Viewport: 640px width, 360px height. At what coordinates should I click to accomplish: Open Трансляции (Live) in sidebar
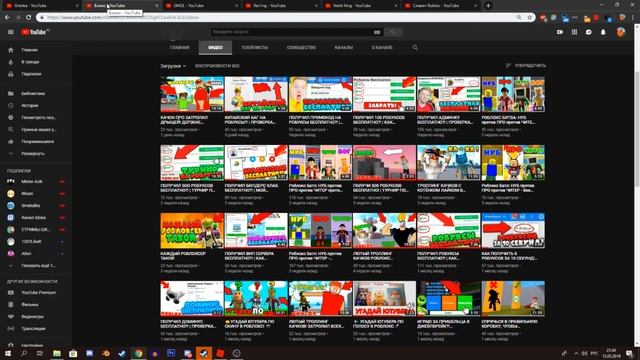[36, 329]
